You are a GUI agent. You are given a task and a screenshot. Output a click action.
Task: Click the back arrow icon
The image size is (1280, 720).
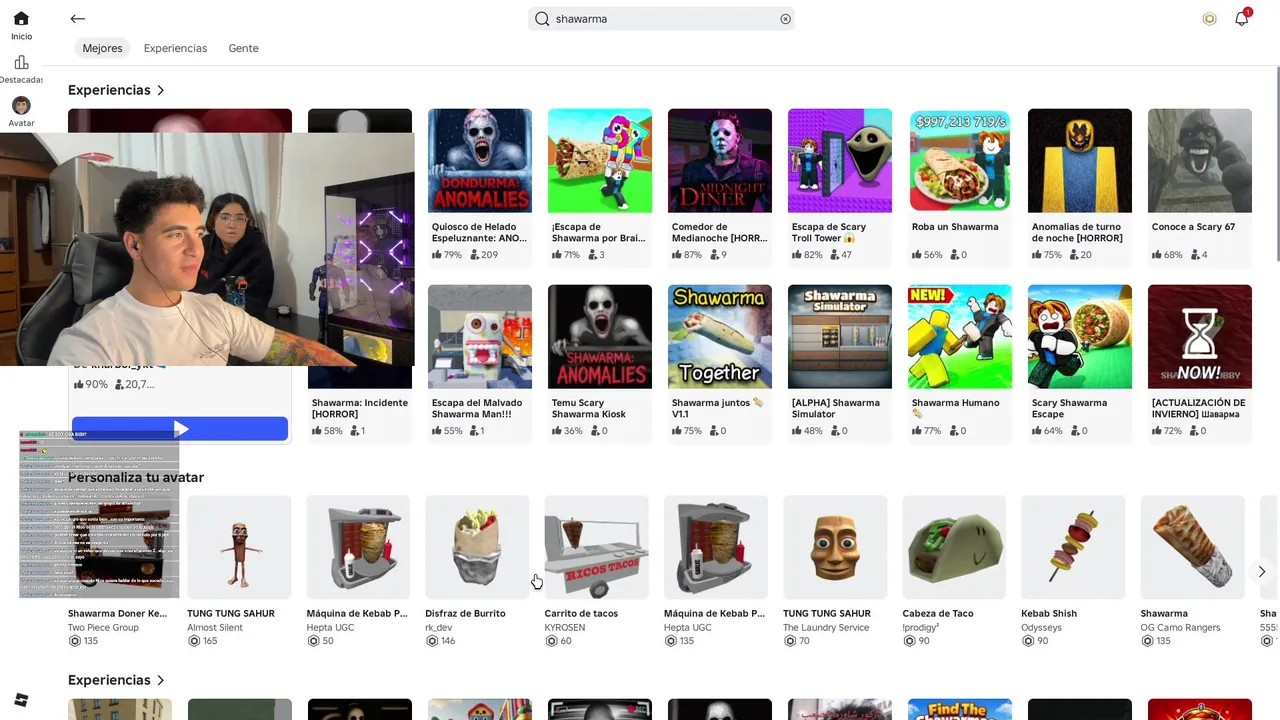point(77,19)
